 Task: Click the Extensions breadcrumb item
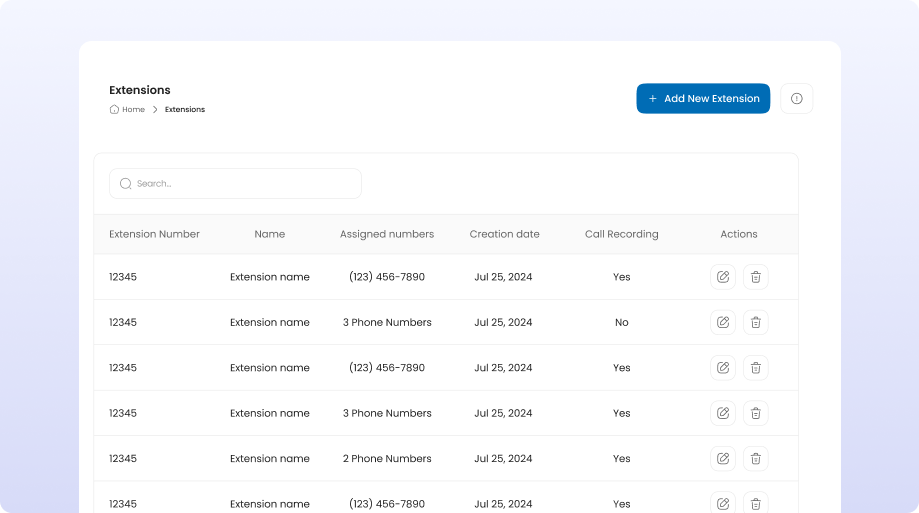coord(185,110)
